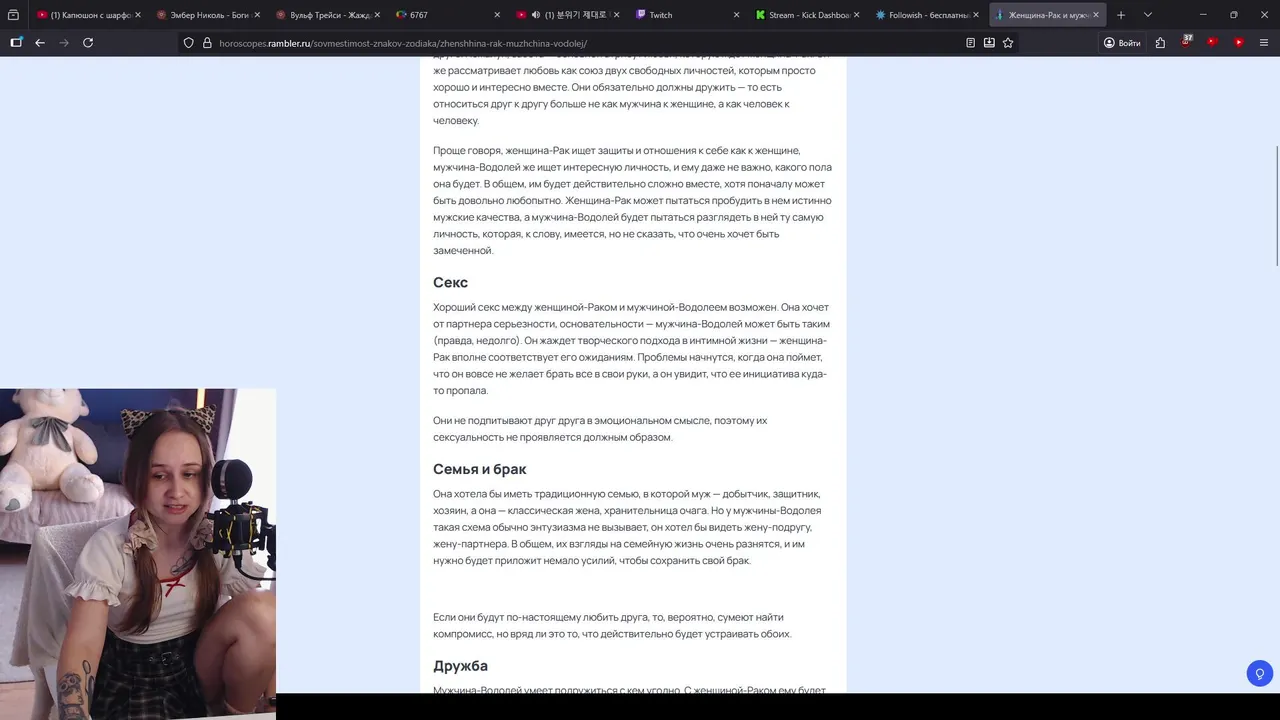Click the extension icon with badge 37

point(1186,42)
